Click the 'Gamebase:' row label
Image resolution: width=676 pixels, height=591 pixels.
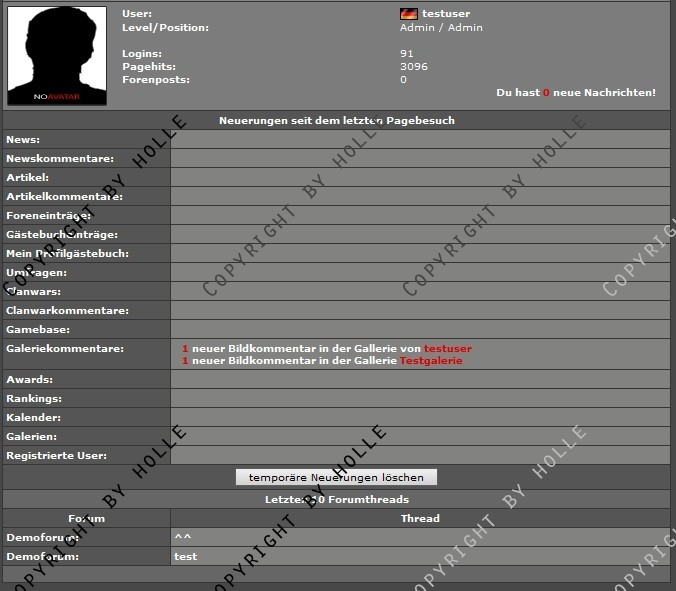coord(38,329)
